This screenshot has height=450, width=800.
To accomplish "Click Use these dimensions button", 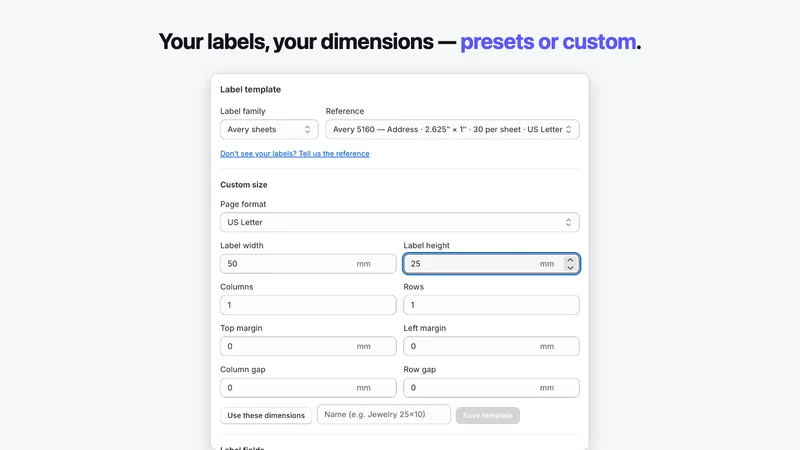I will (266, 415).
